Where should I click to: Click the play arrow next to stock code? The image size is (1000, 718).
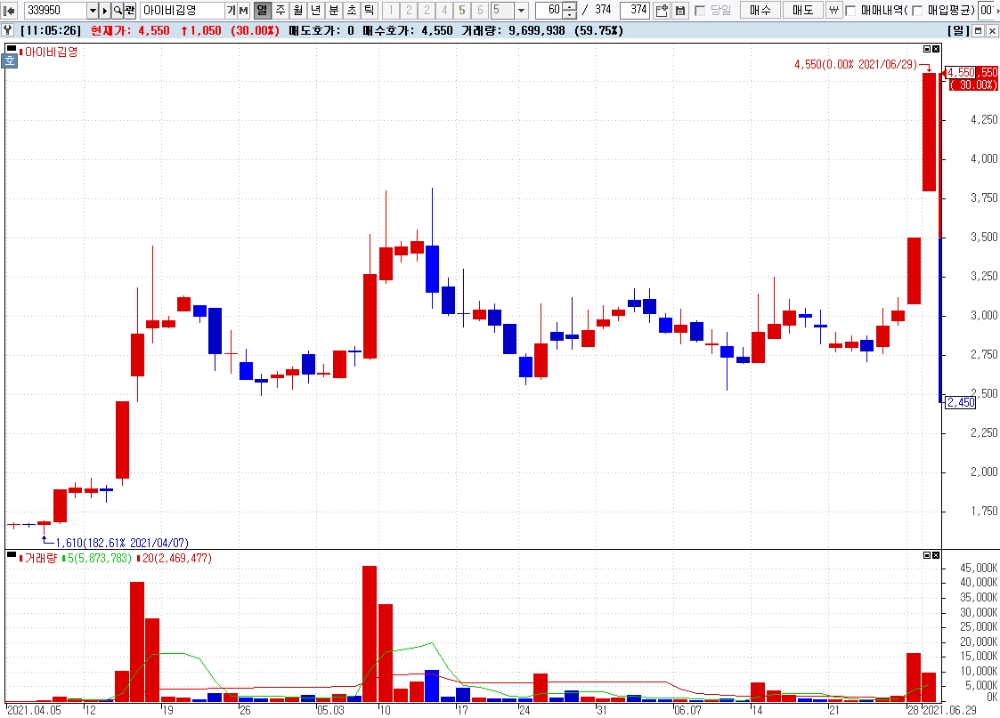pyautogui.click(x=105, y=10)
